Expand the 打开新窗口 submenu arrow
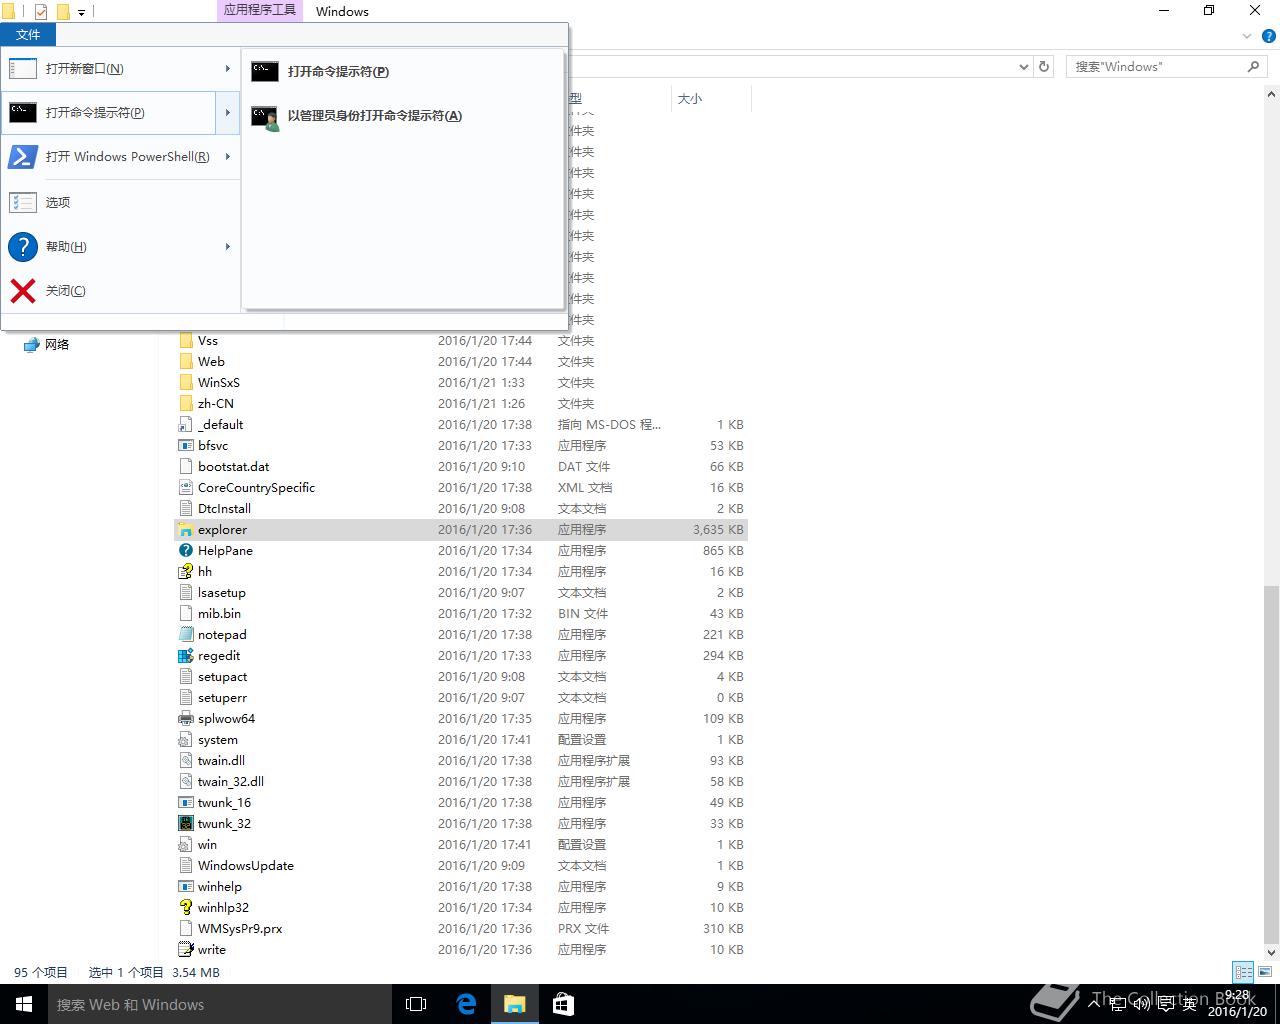 (x=228, y=69)
